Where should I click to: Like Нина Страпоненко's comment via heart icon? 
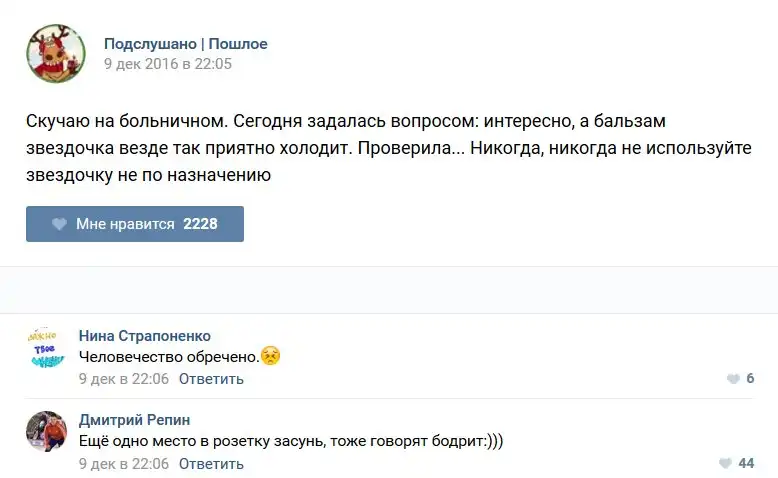(x=733, y=379)
